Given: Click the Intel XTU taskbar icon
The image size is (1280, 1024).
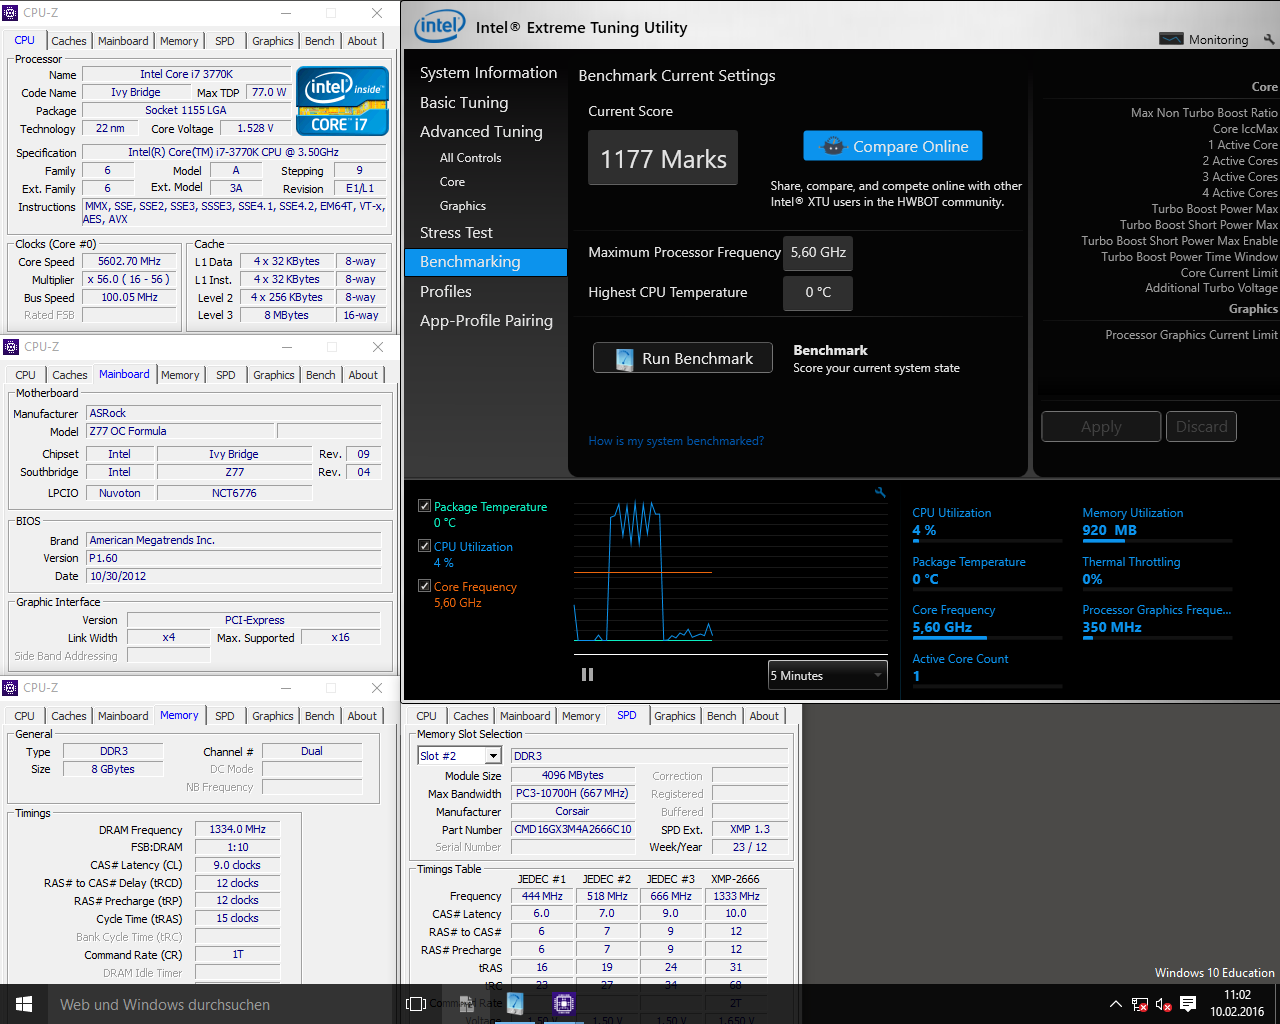Looking at the screenshot, I should click(515, 1003).
